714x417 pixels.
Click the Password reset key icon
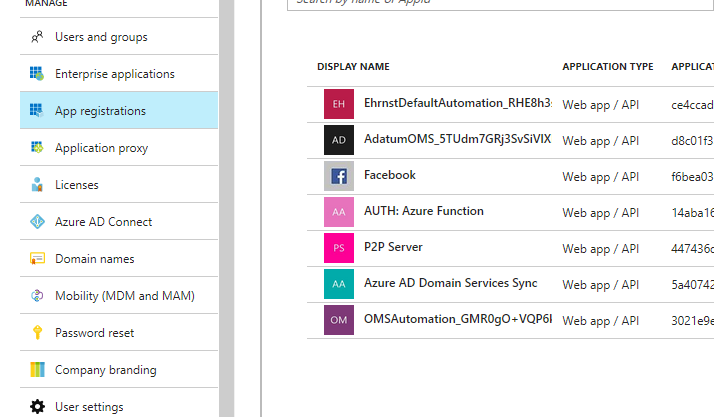tap(37, 332)
